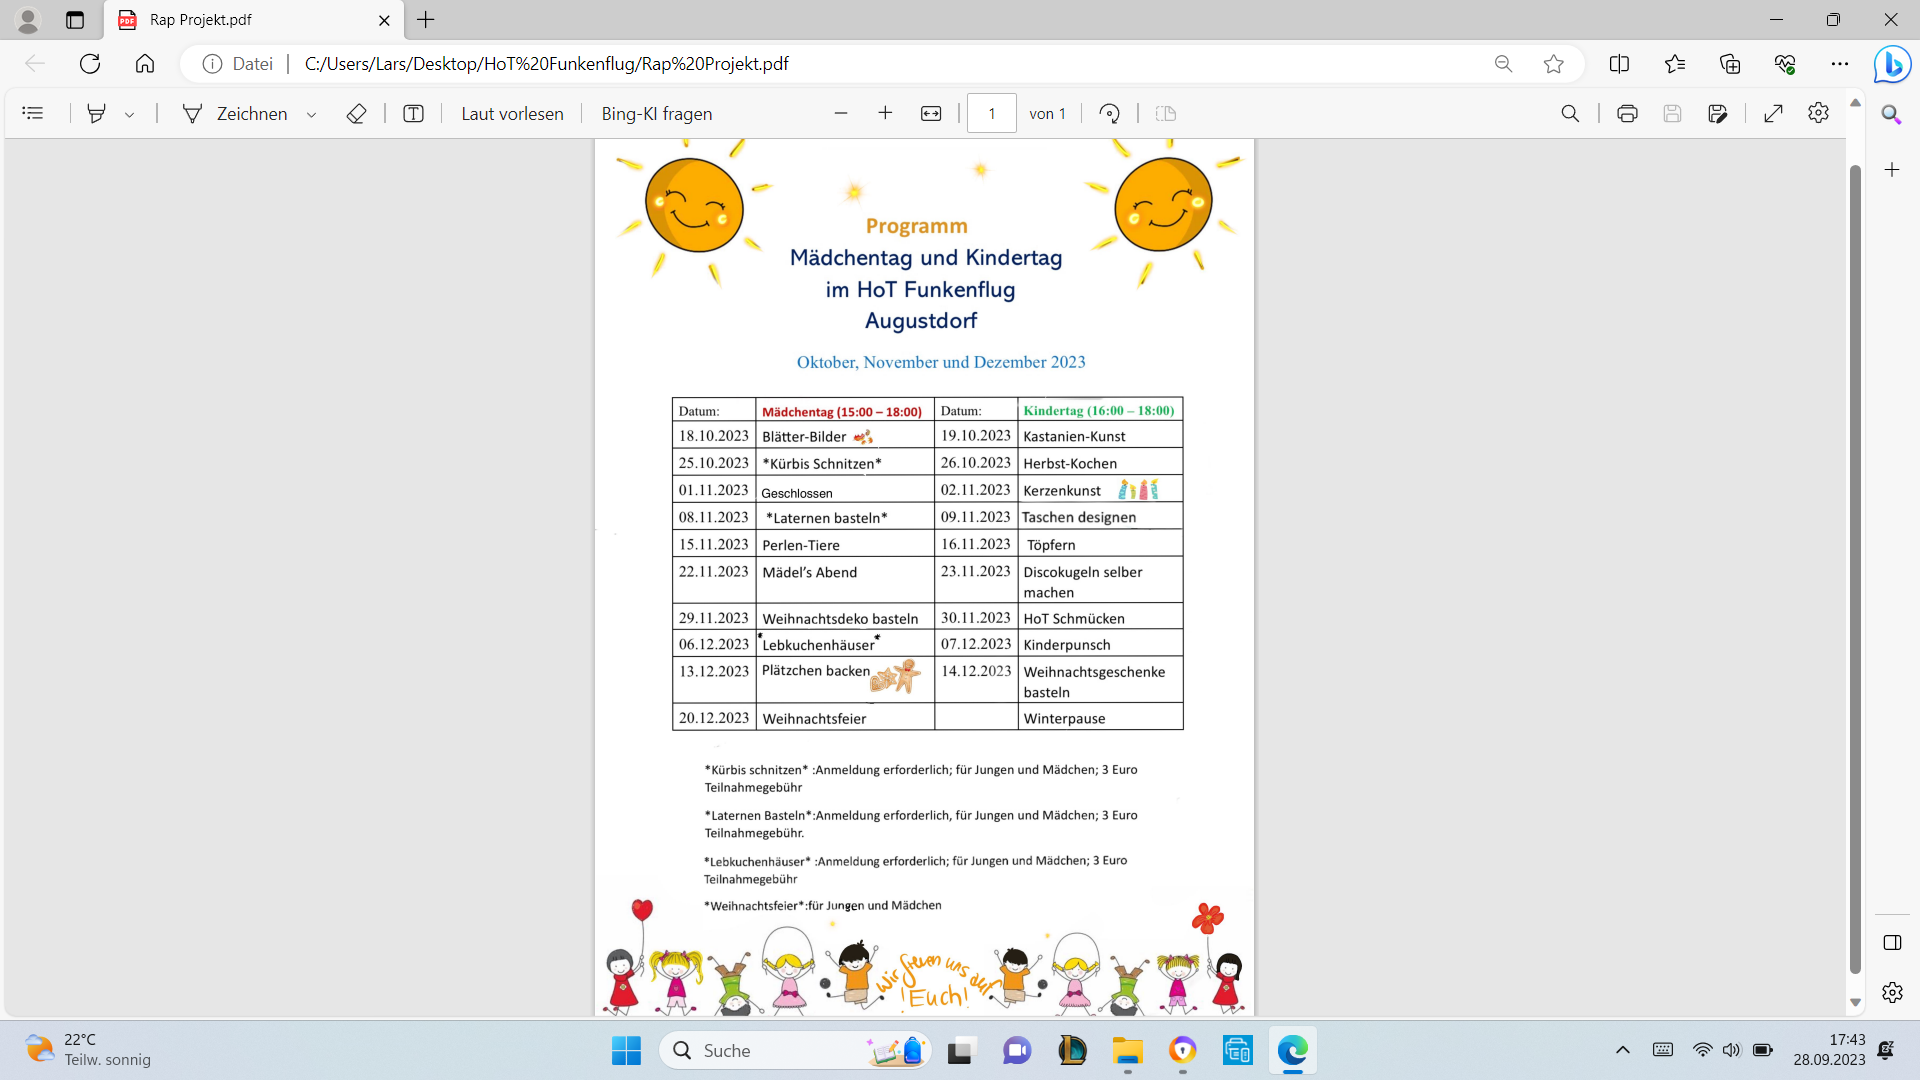1920x1080 pixels.
Task: Select the eraser tool
Action: pyautogui.click(x=356, y=114)
